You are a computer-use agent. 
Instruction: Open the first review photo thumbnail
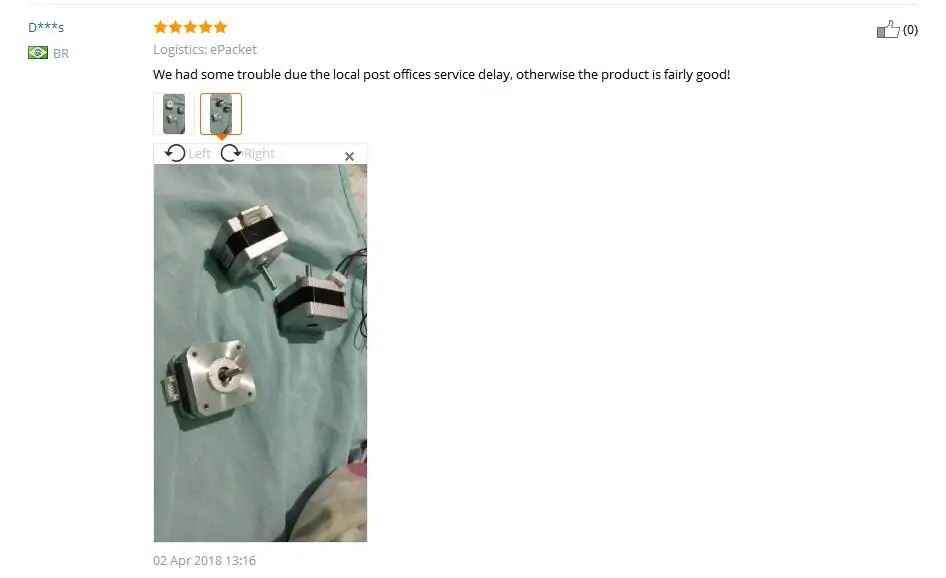point(174,114)
